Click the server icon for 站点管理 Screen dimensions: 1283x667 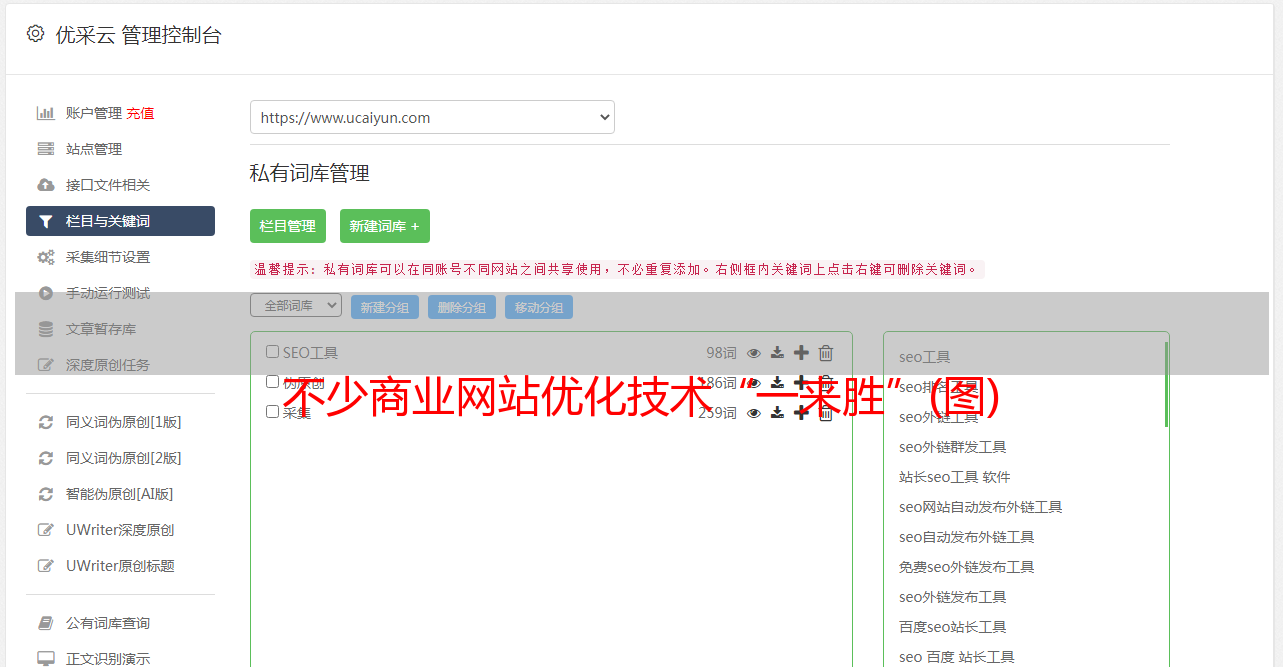46,149
